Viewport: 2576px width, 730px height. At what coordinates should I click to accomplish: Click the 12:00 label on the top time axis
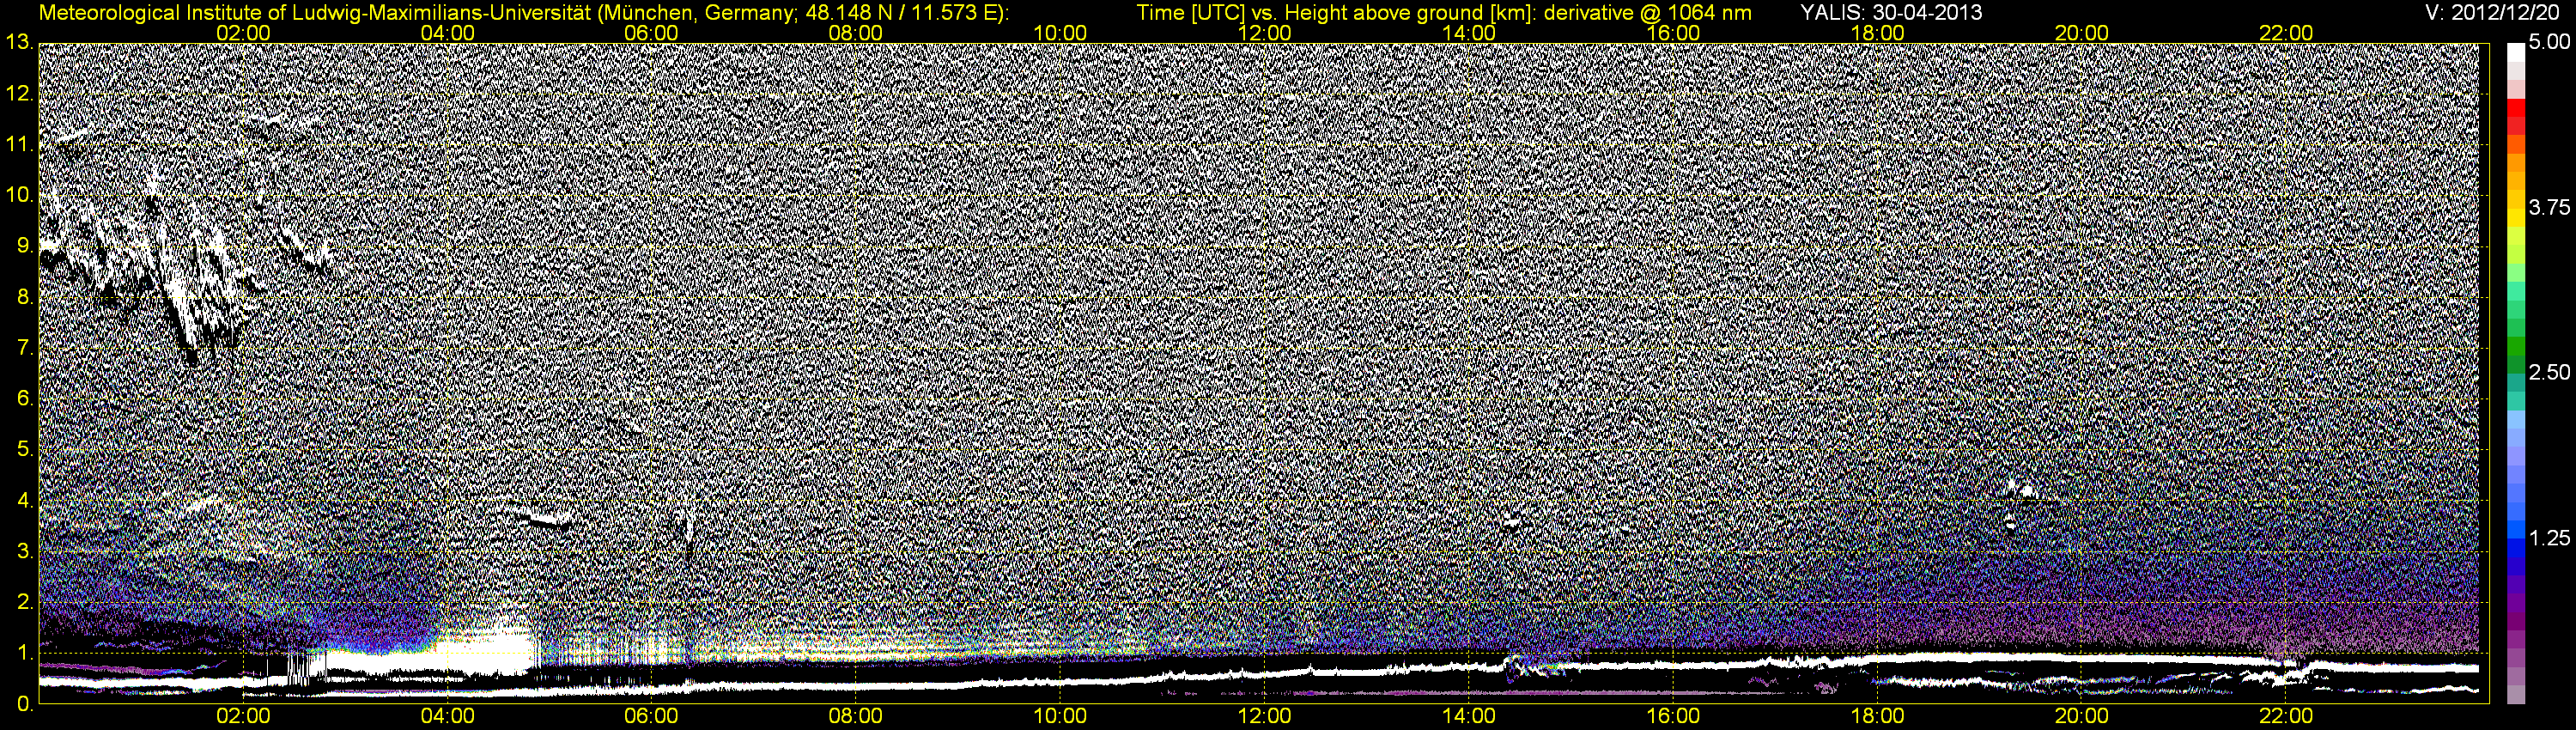pos(1264,33)
